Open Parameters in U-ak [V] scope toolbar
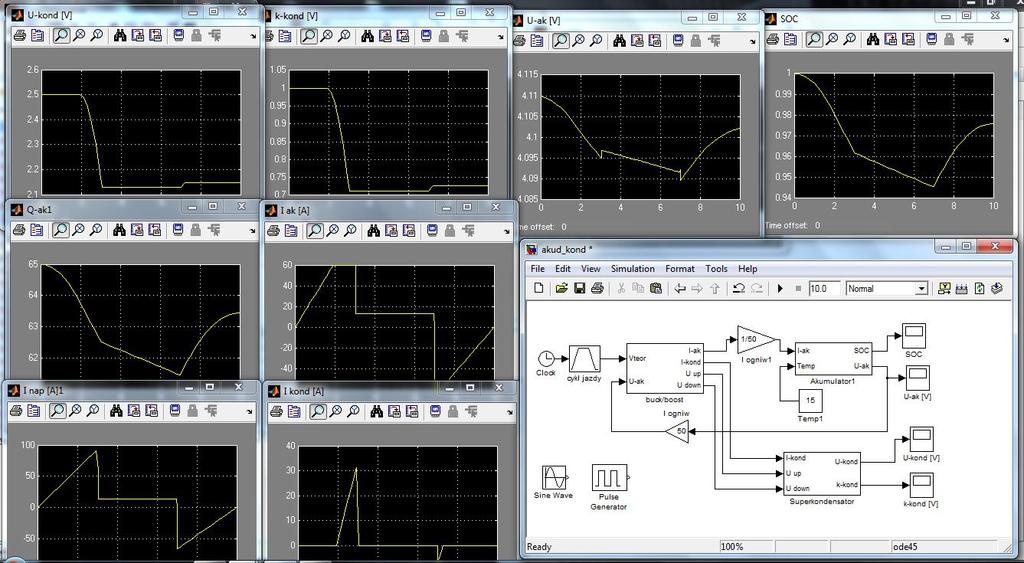The height and width of the screenshot is (563, 1024). [536, 40]
